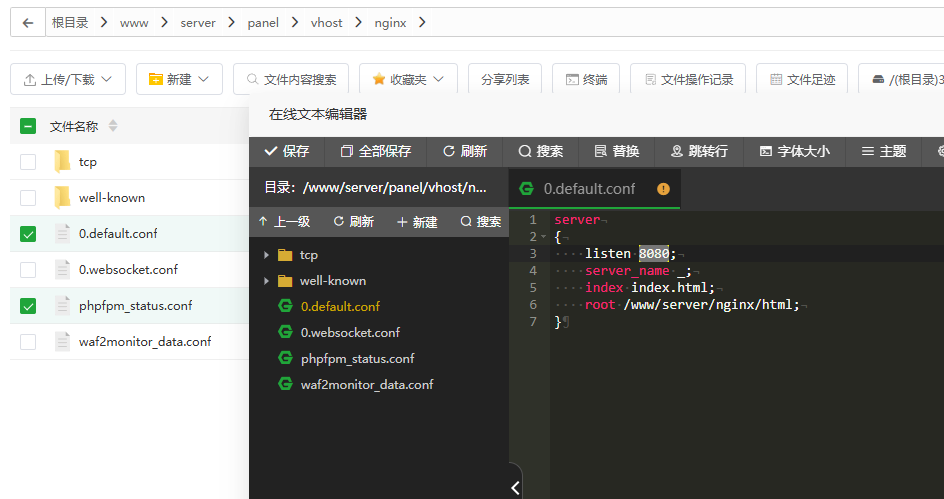944x499 pixels.
Task: Click 刷新 in the editor top toolbar
Action: [x=465, y=151]
